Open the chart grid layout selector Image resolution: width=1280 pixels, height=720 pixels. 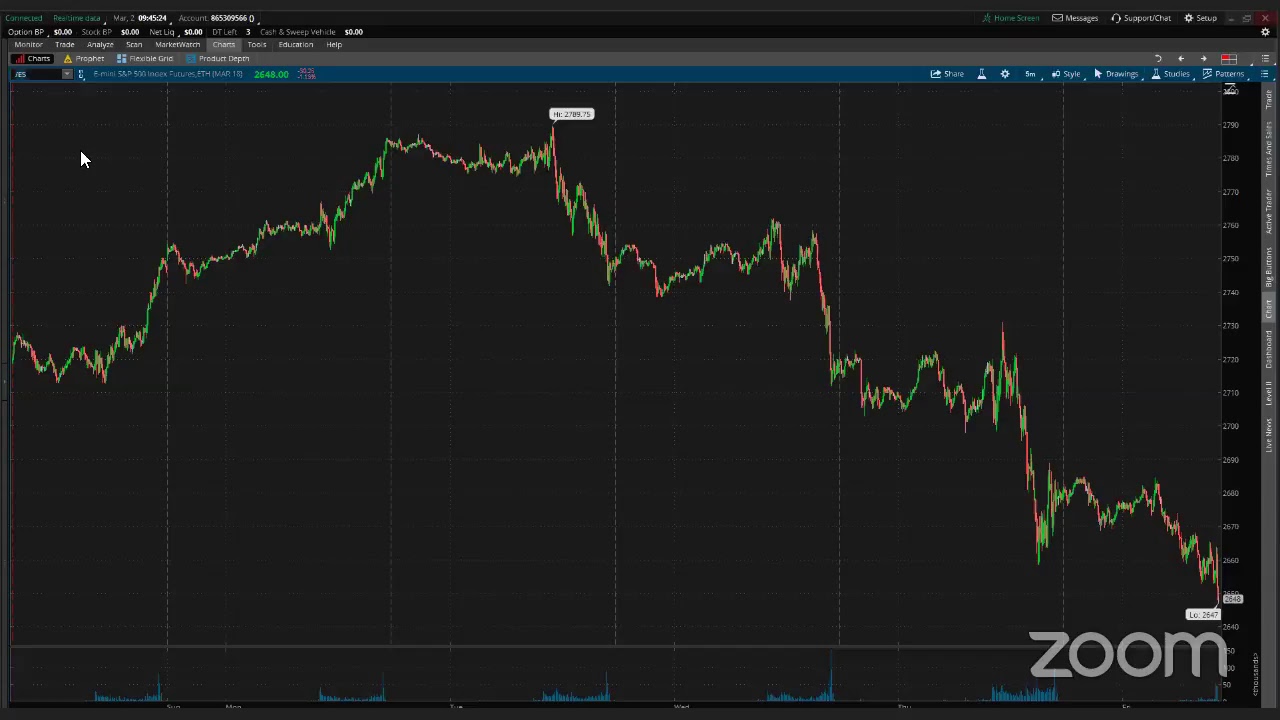tap(1229, 59)
